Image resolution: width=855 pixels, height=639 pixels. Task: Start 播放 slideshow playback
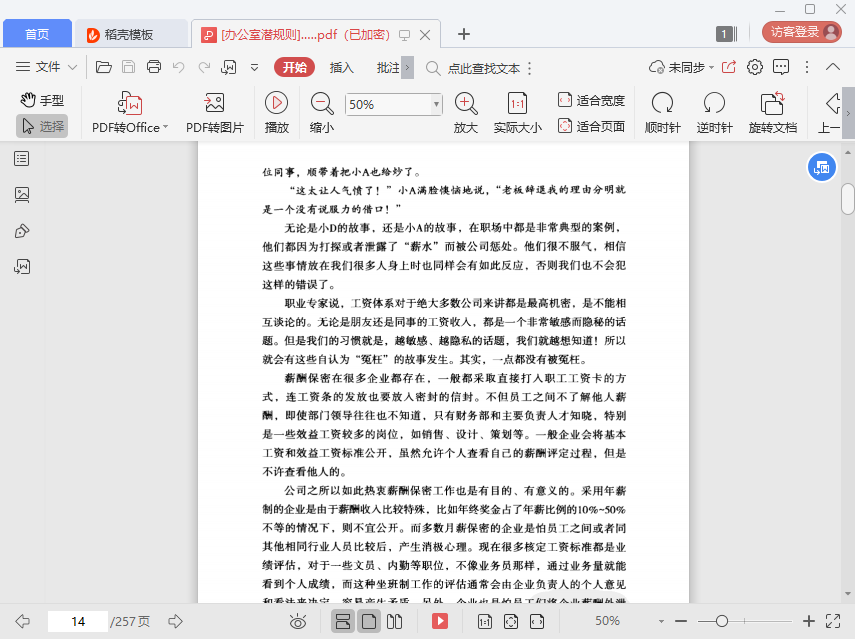coord(276,113)
